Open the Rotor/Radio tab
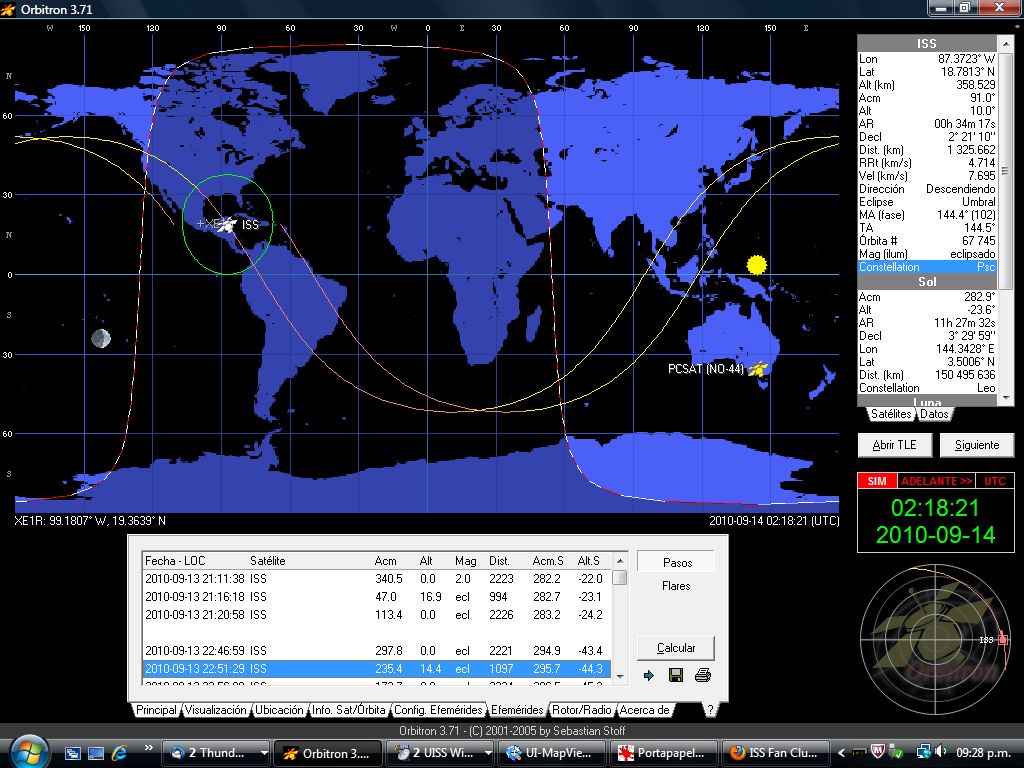Viewport: 1024px width, 768px height. (x=582, y=710)
